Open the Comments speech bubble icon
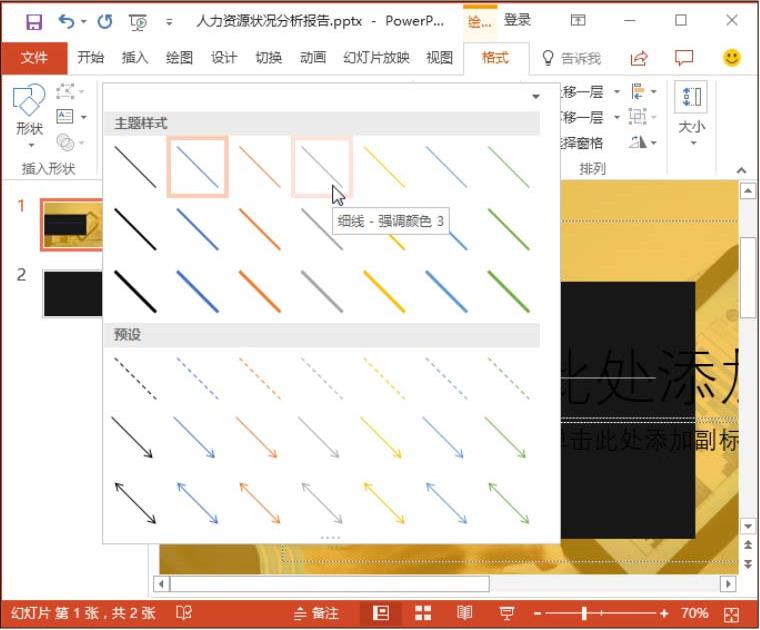The image size is (760, 630). [684, 58]
